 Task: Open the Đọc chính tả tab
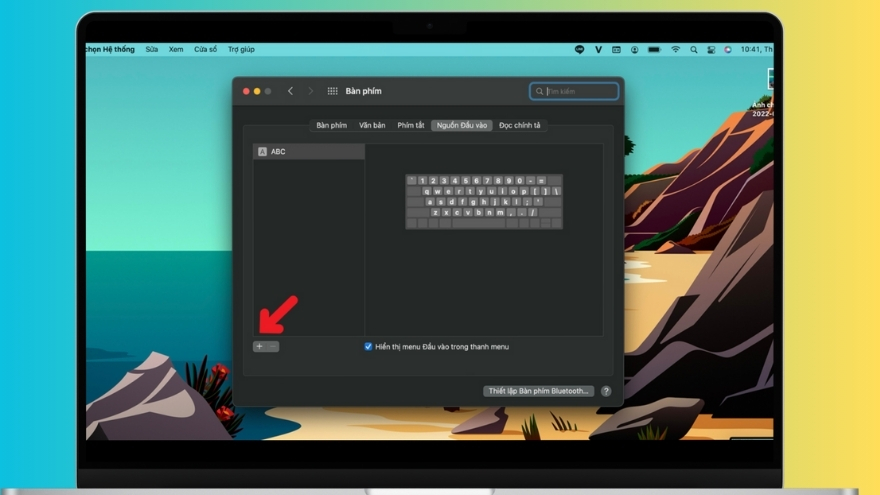coord(520,125)
